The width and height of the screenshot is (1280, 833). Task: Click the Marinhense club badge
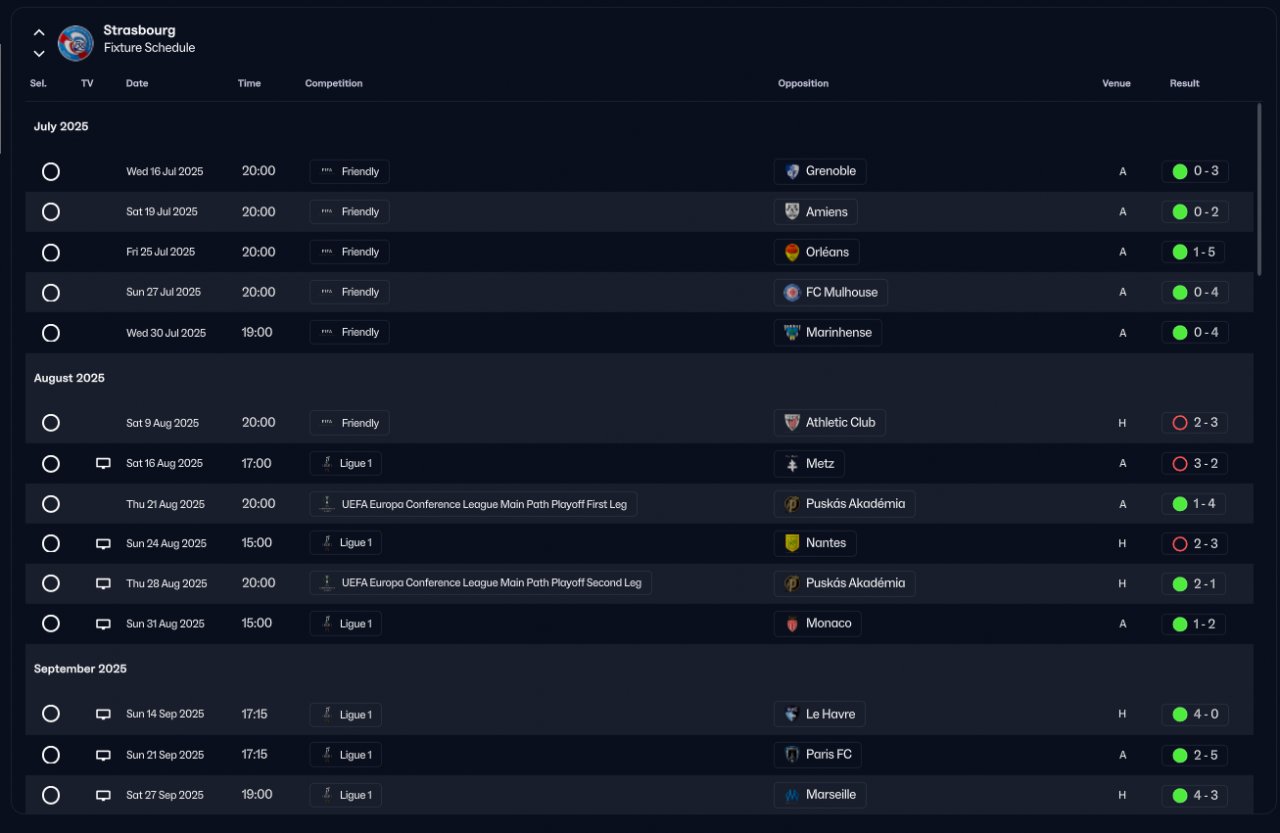[x=792, y=332]
